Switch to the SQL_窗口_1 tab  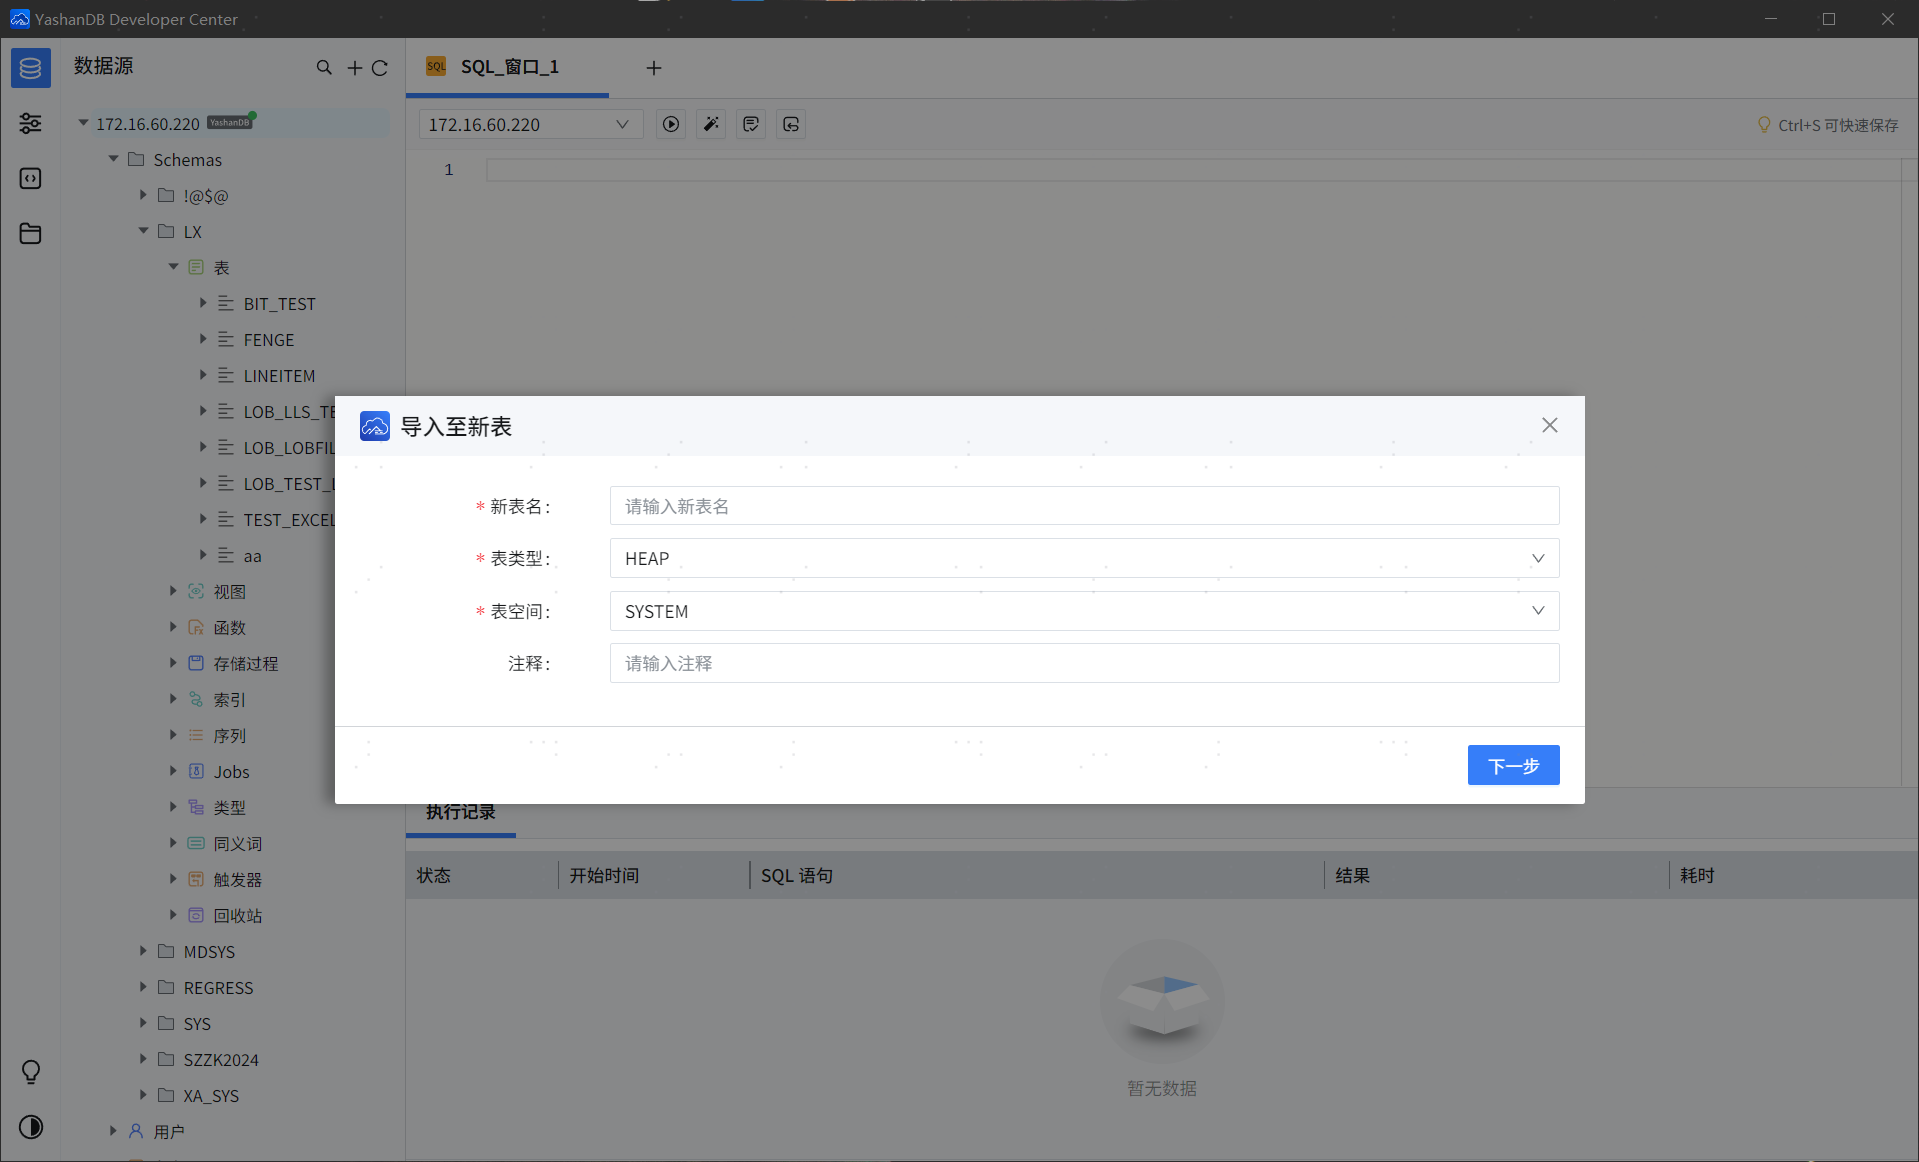point(508,67)
